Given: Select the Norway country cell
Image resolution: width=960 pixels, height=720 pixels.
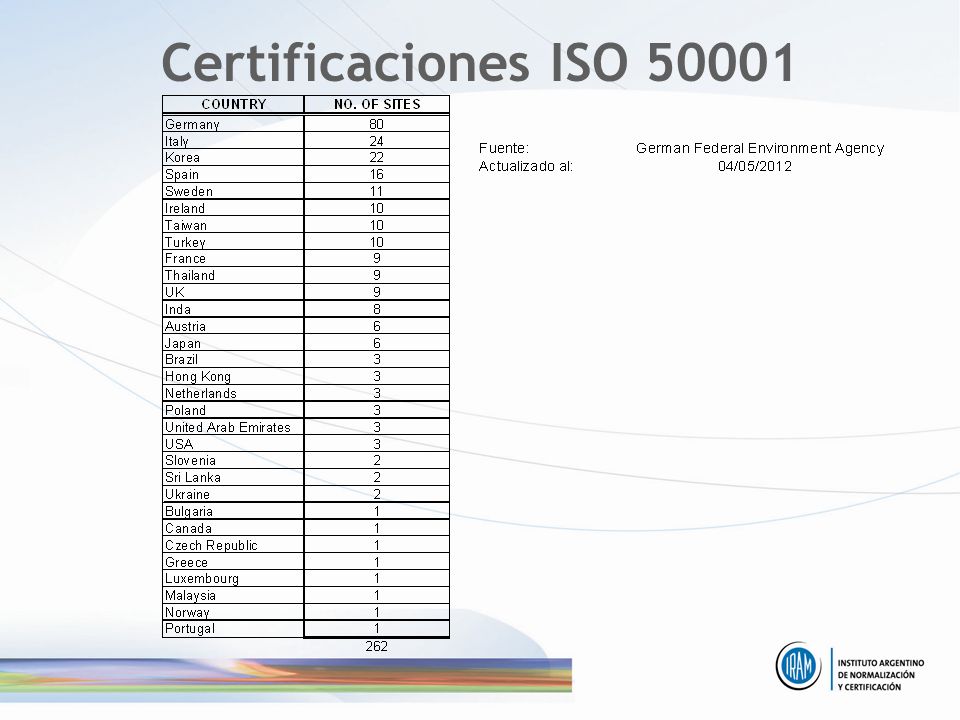Looking at the screenshot, I should click(233, 612).
